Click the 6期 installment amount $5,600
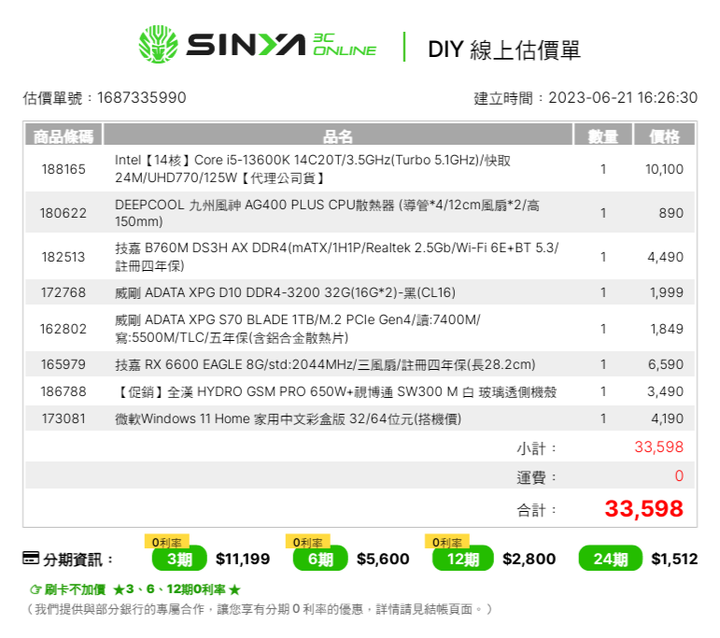720x638 pixels. [383, 559]
